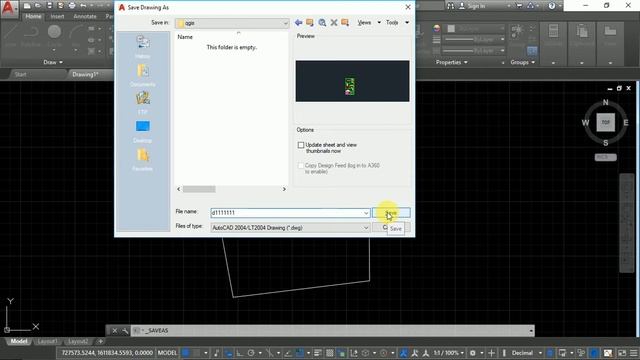Click the TOP face of the ViewCube

(x=605, y=122)
